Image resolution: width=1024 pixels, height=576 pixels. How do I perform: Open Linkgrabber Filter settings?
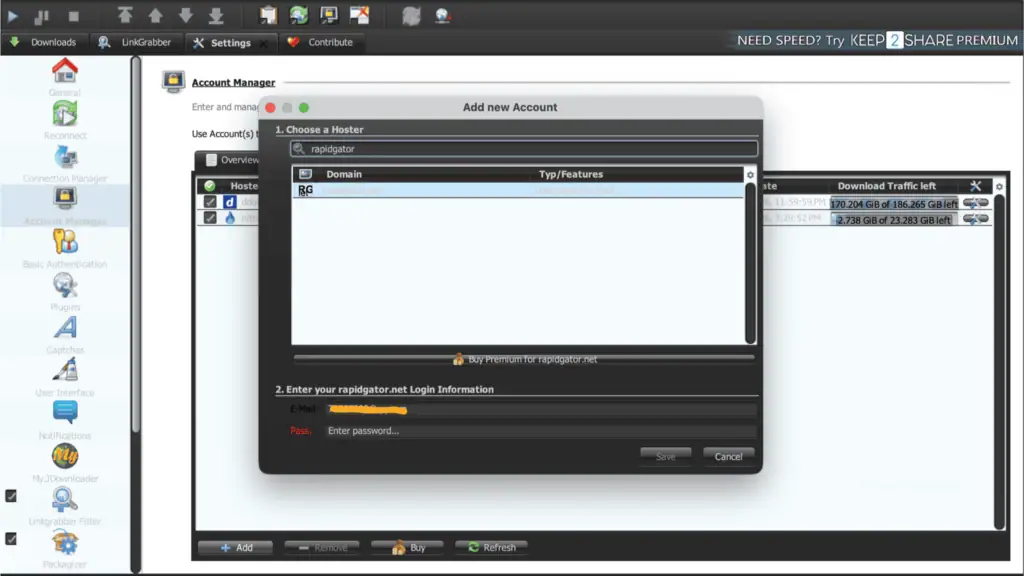[65, 506]
